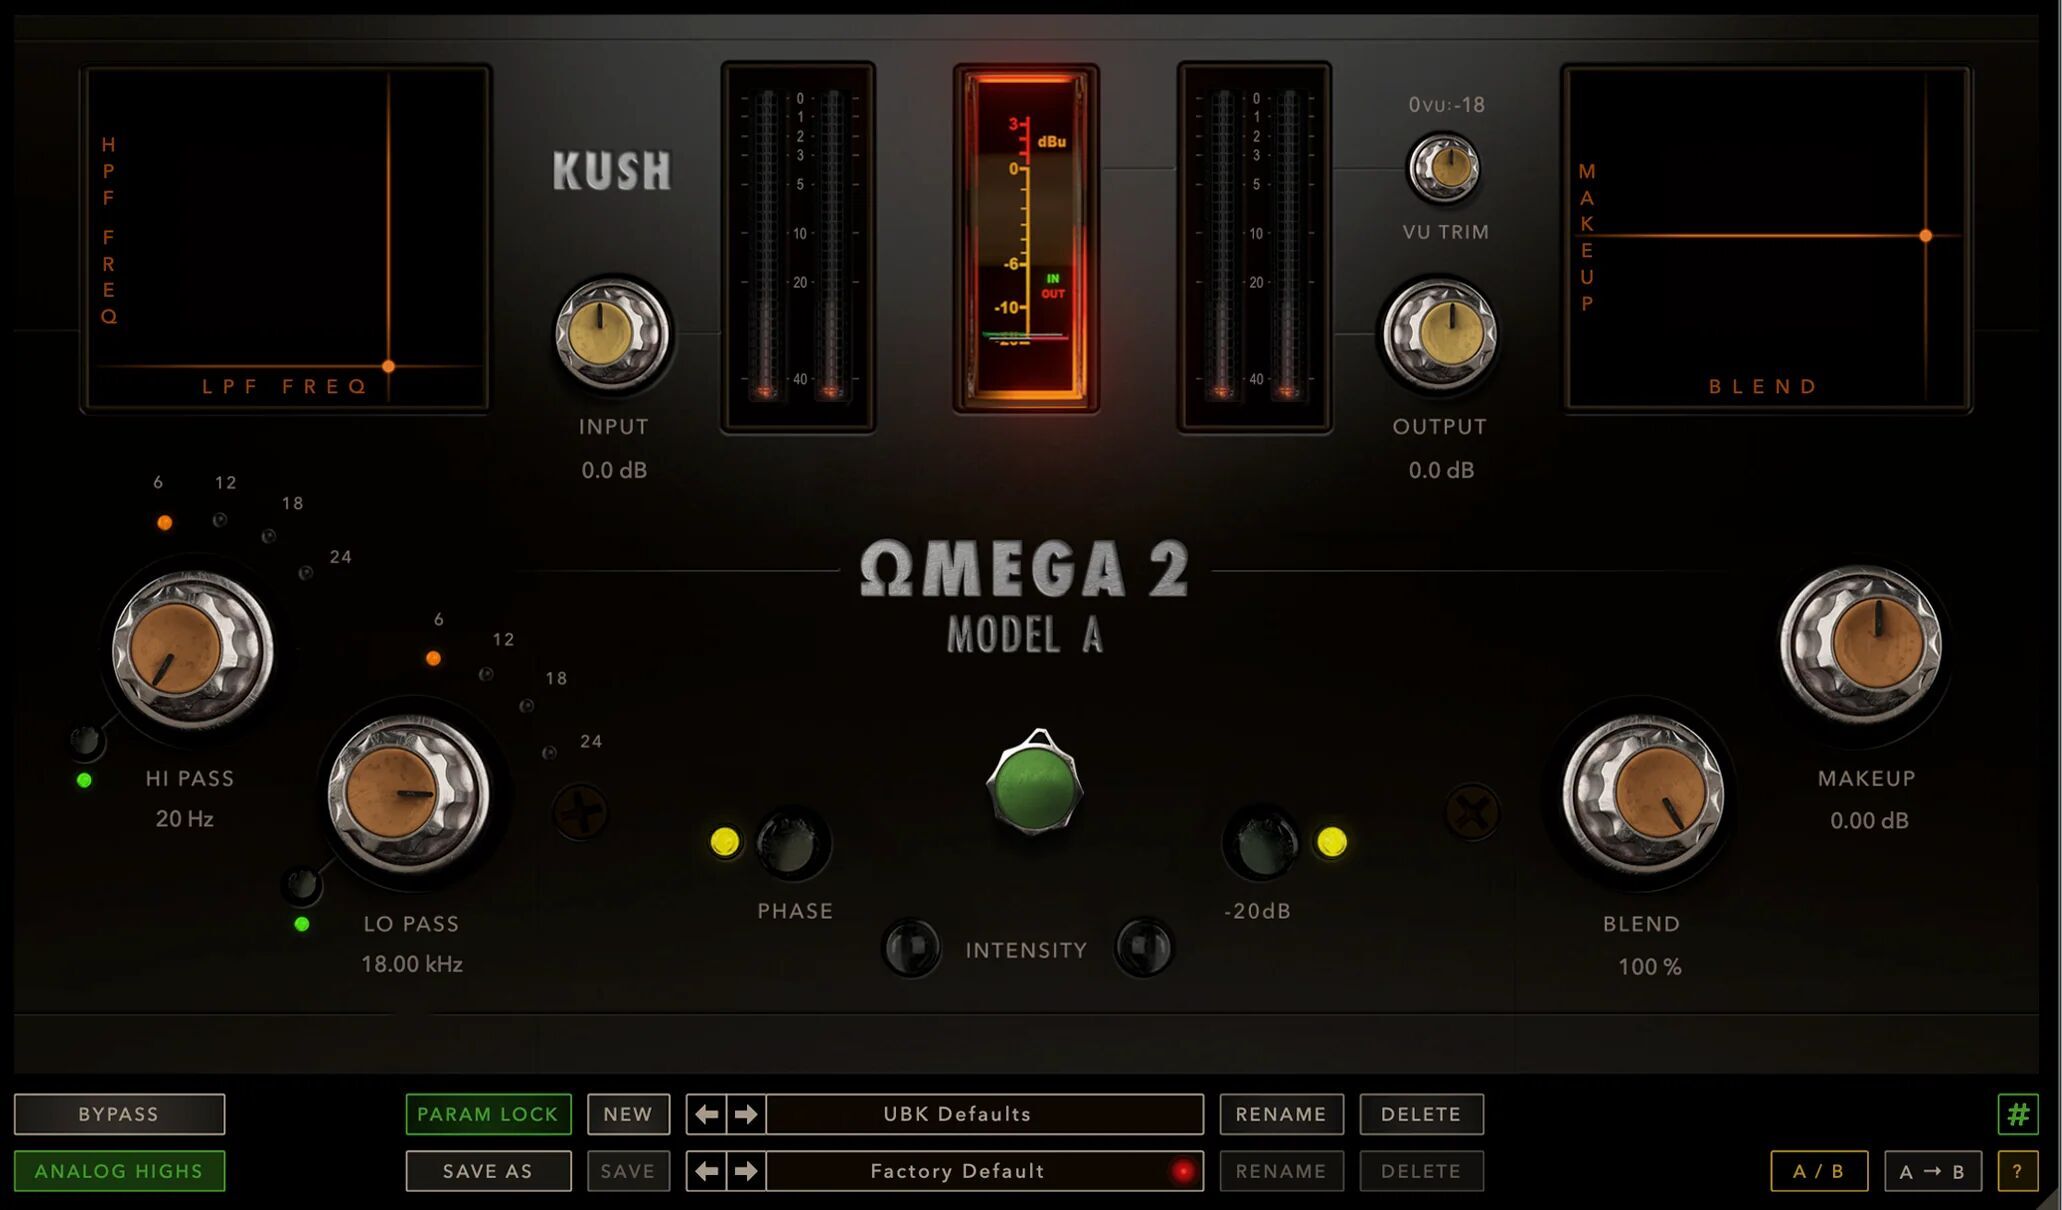Click the VU TRIM knob
This screenshot has width=2062, height=1210.
click(x=1443, y=167)
